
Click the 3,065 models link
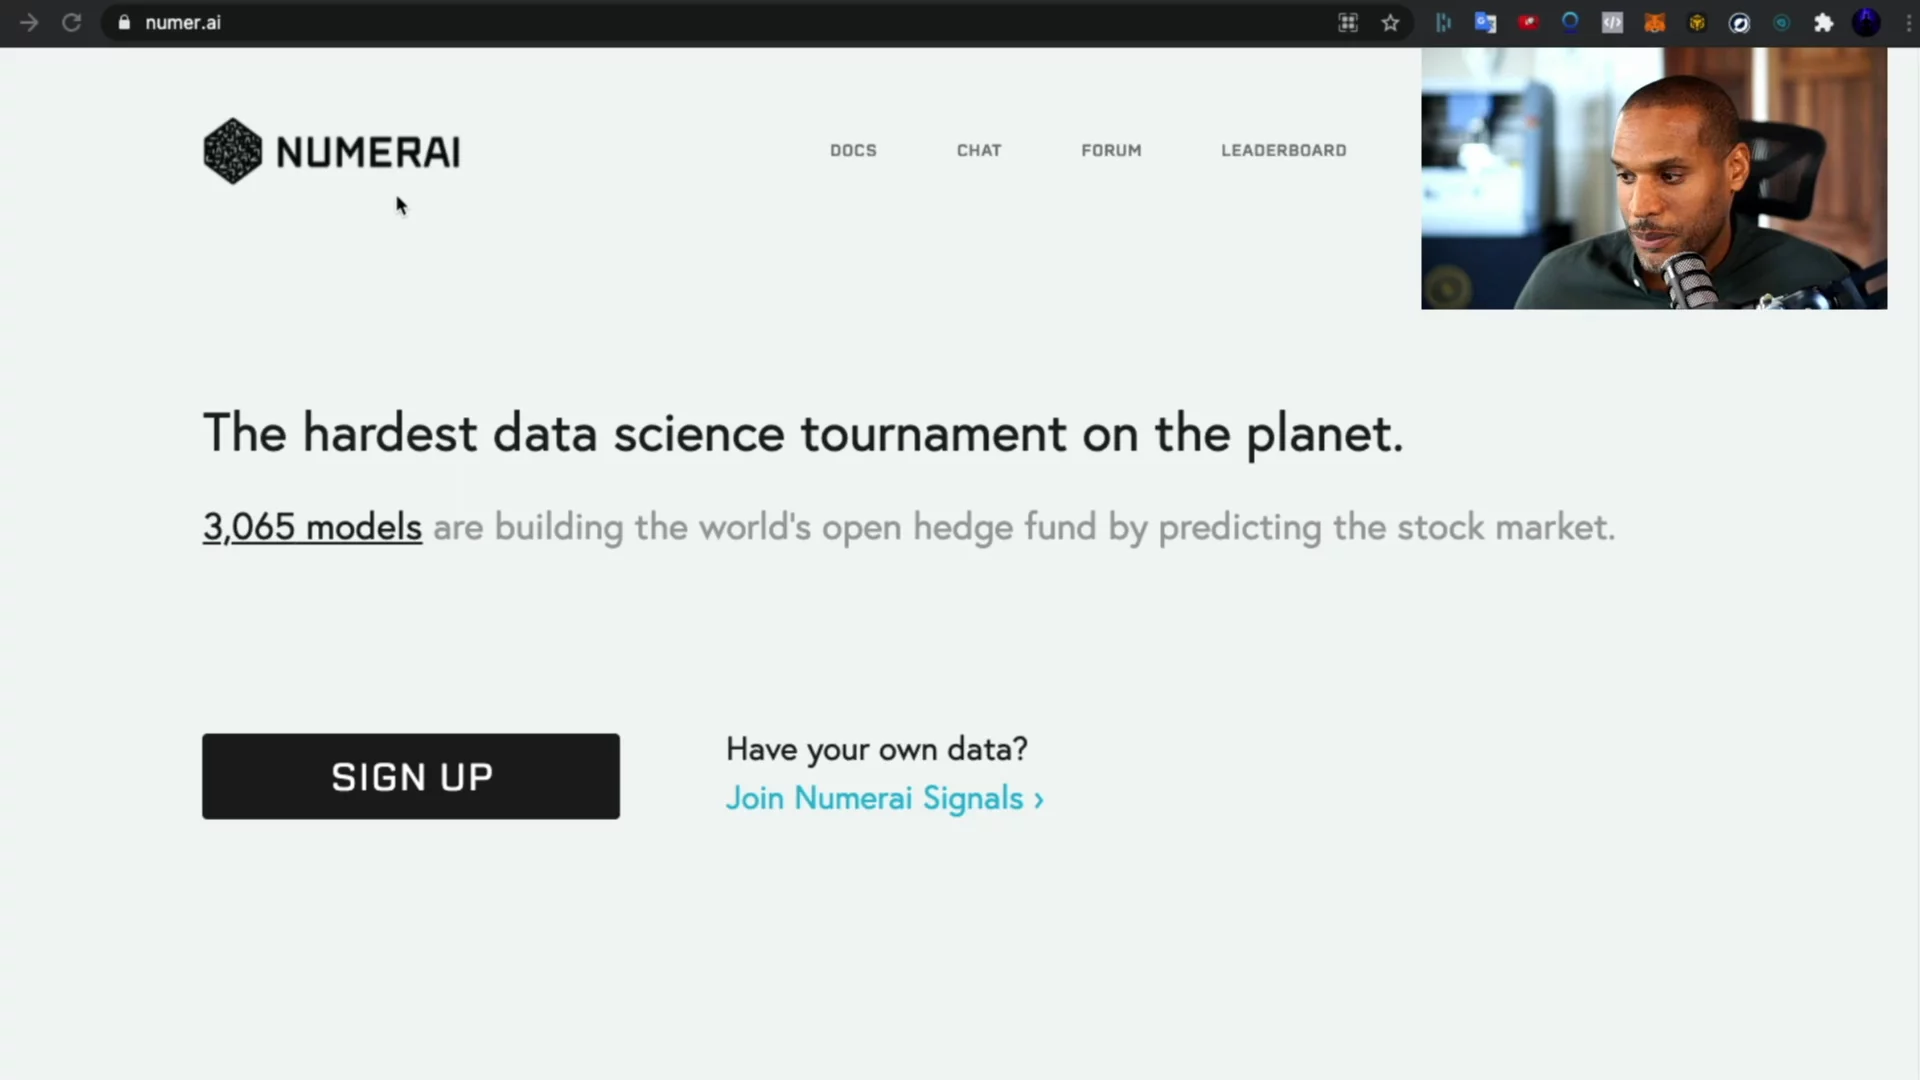[312, 527]
